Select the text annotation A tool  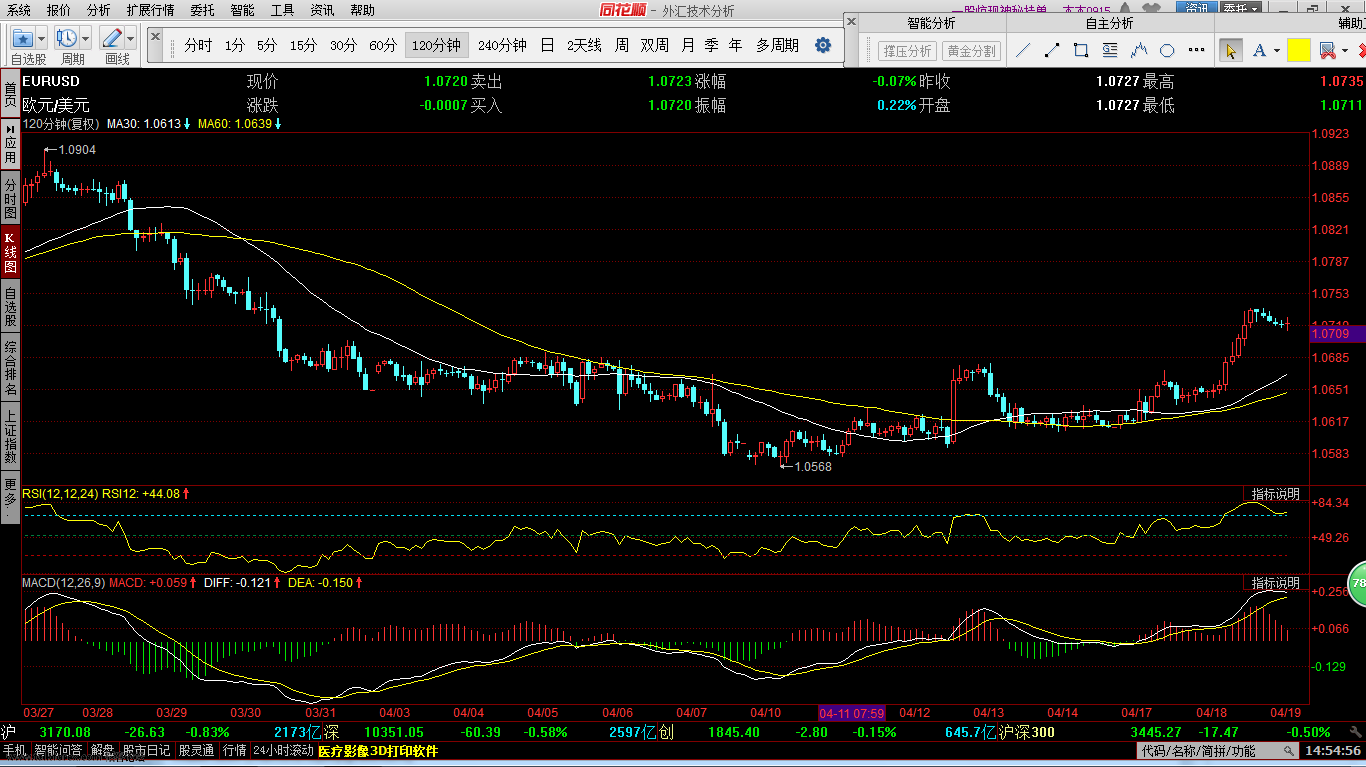pyautogui.click(x=1259, y=50)
